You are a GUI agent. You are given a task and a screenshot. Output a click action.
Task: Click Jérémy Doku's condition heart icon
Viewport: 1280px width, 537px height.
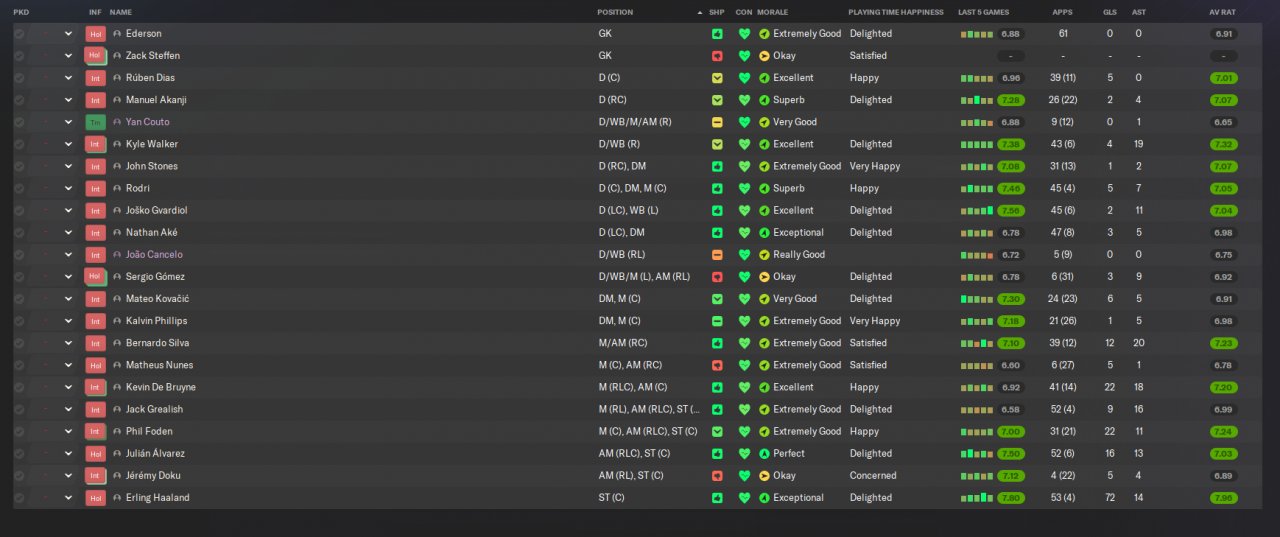(x=744, y=475)
